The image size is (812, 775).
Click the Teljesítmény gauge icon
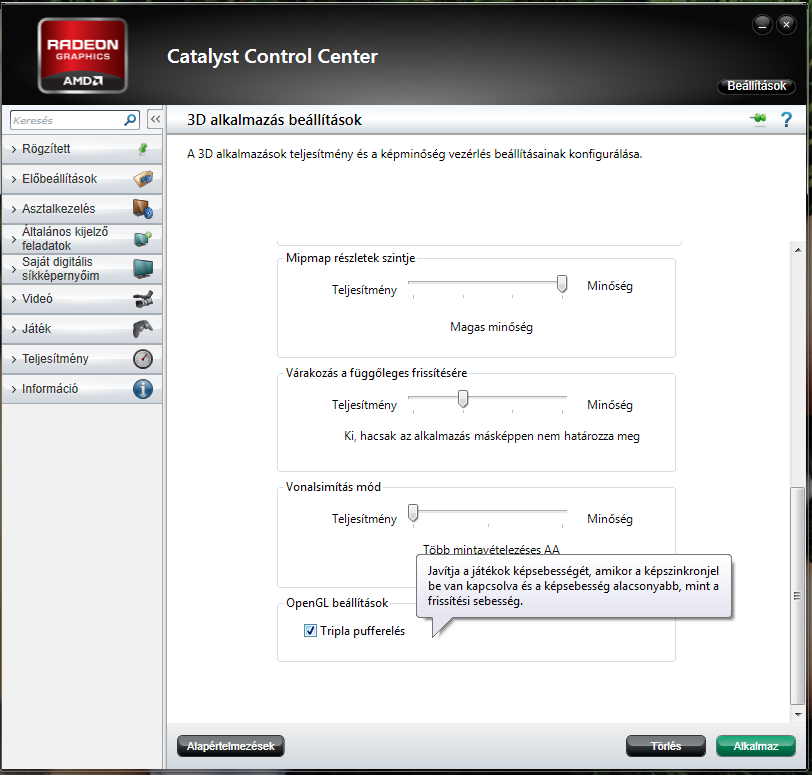coord(143,359)
